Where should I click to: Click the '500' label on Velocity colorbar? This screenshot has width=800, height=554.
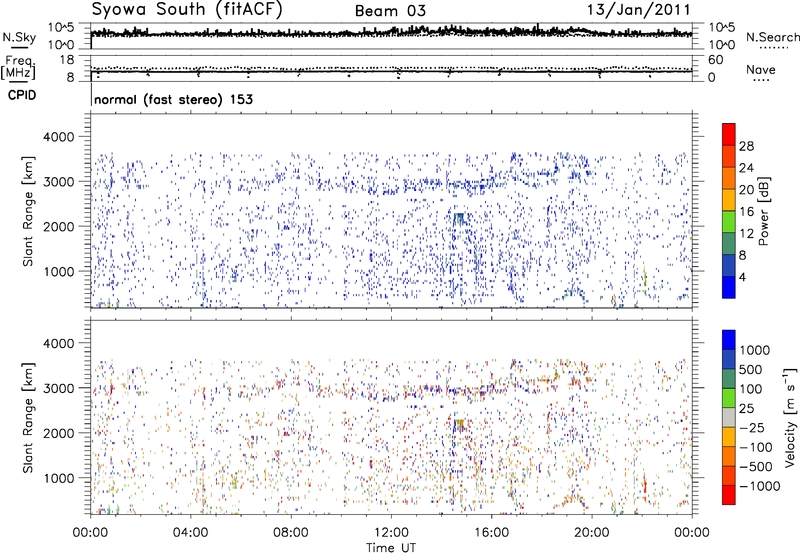(751, 369)
